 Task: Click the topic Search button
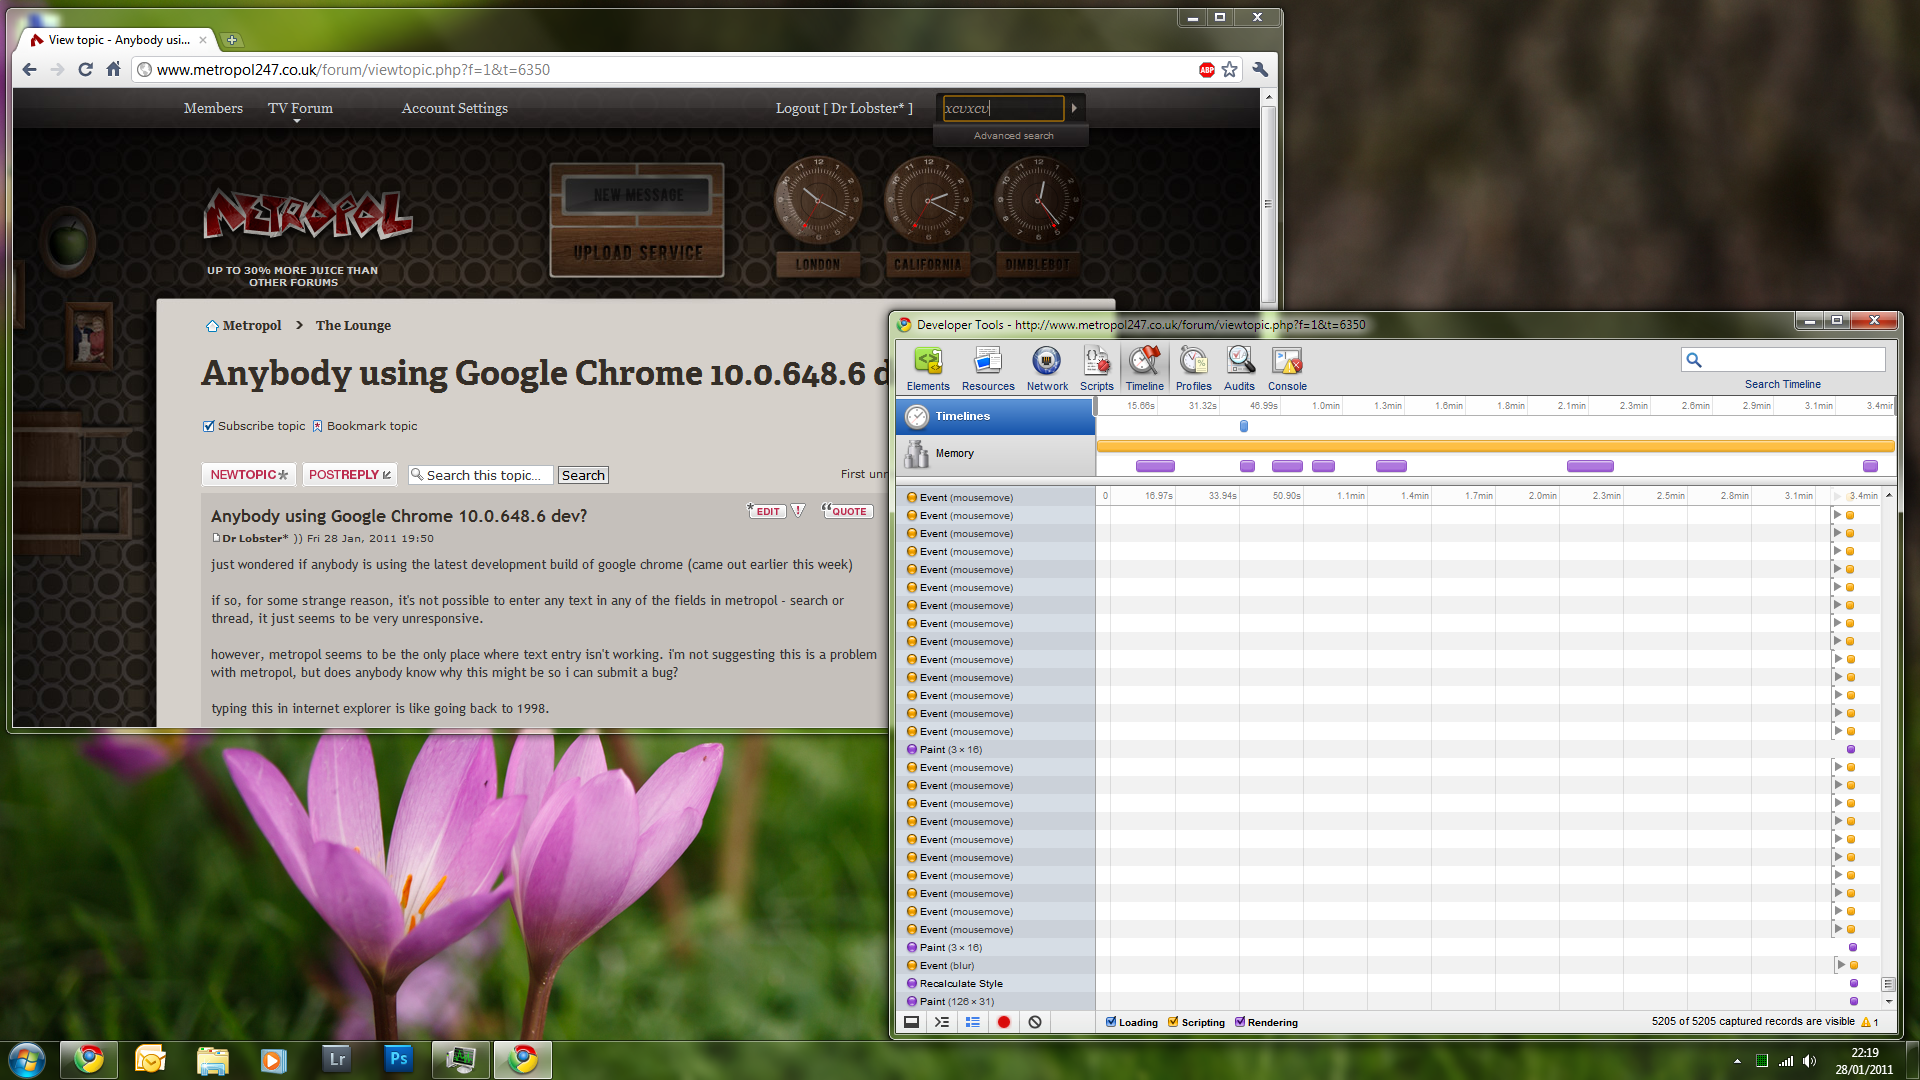tap(583, 475)
